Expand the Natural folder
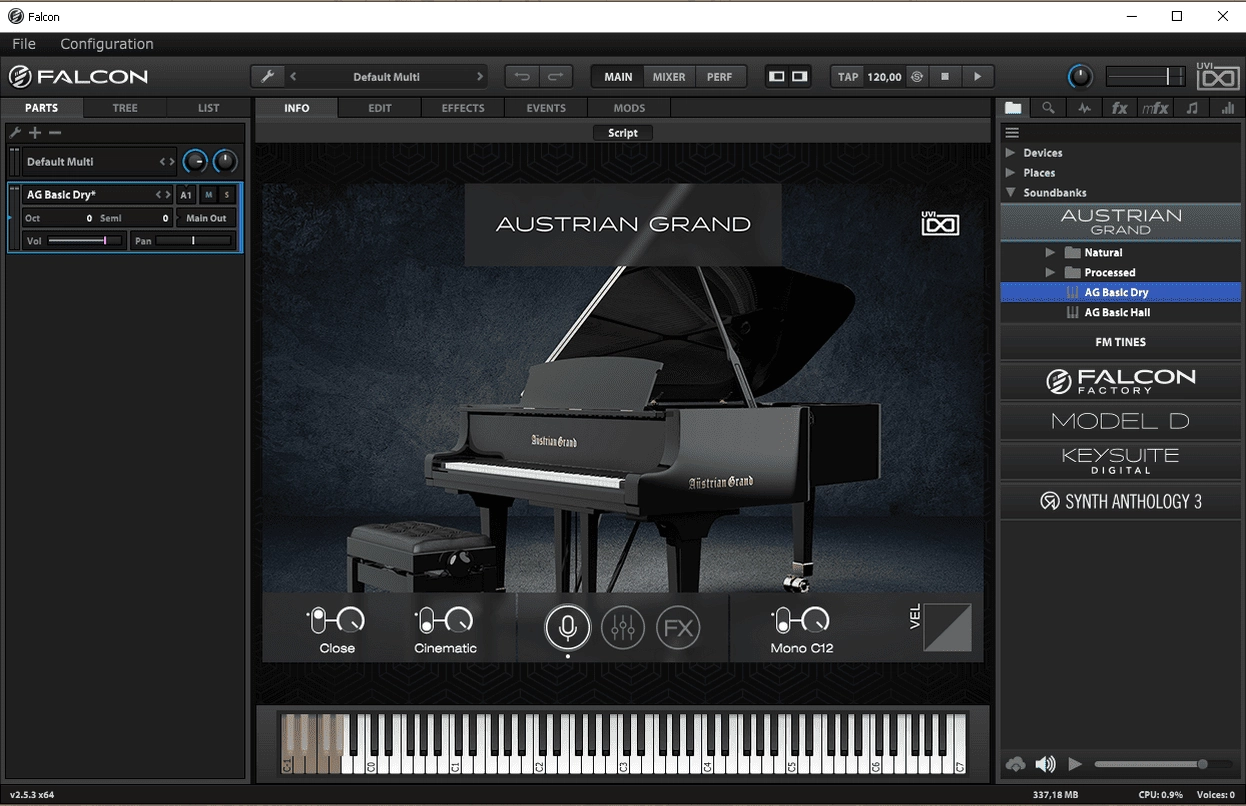This screenshot has height=806, width=1246. (1050, 253)
